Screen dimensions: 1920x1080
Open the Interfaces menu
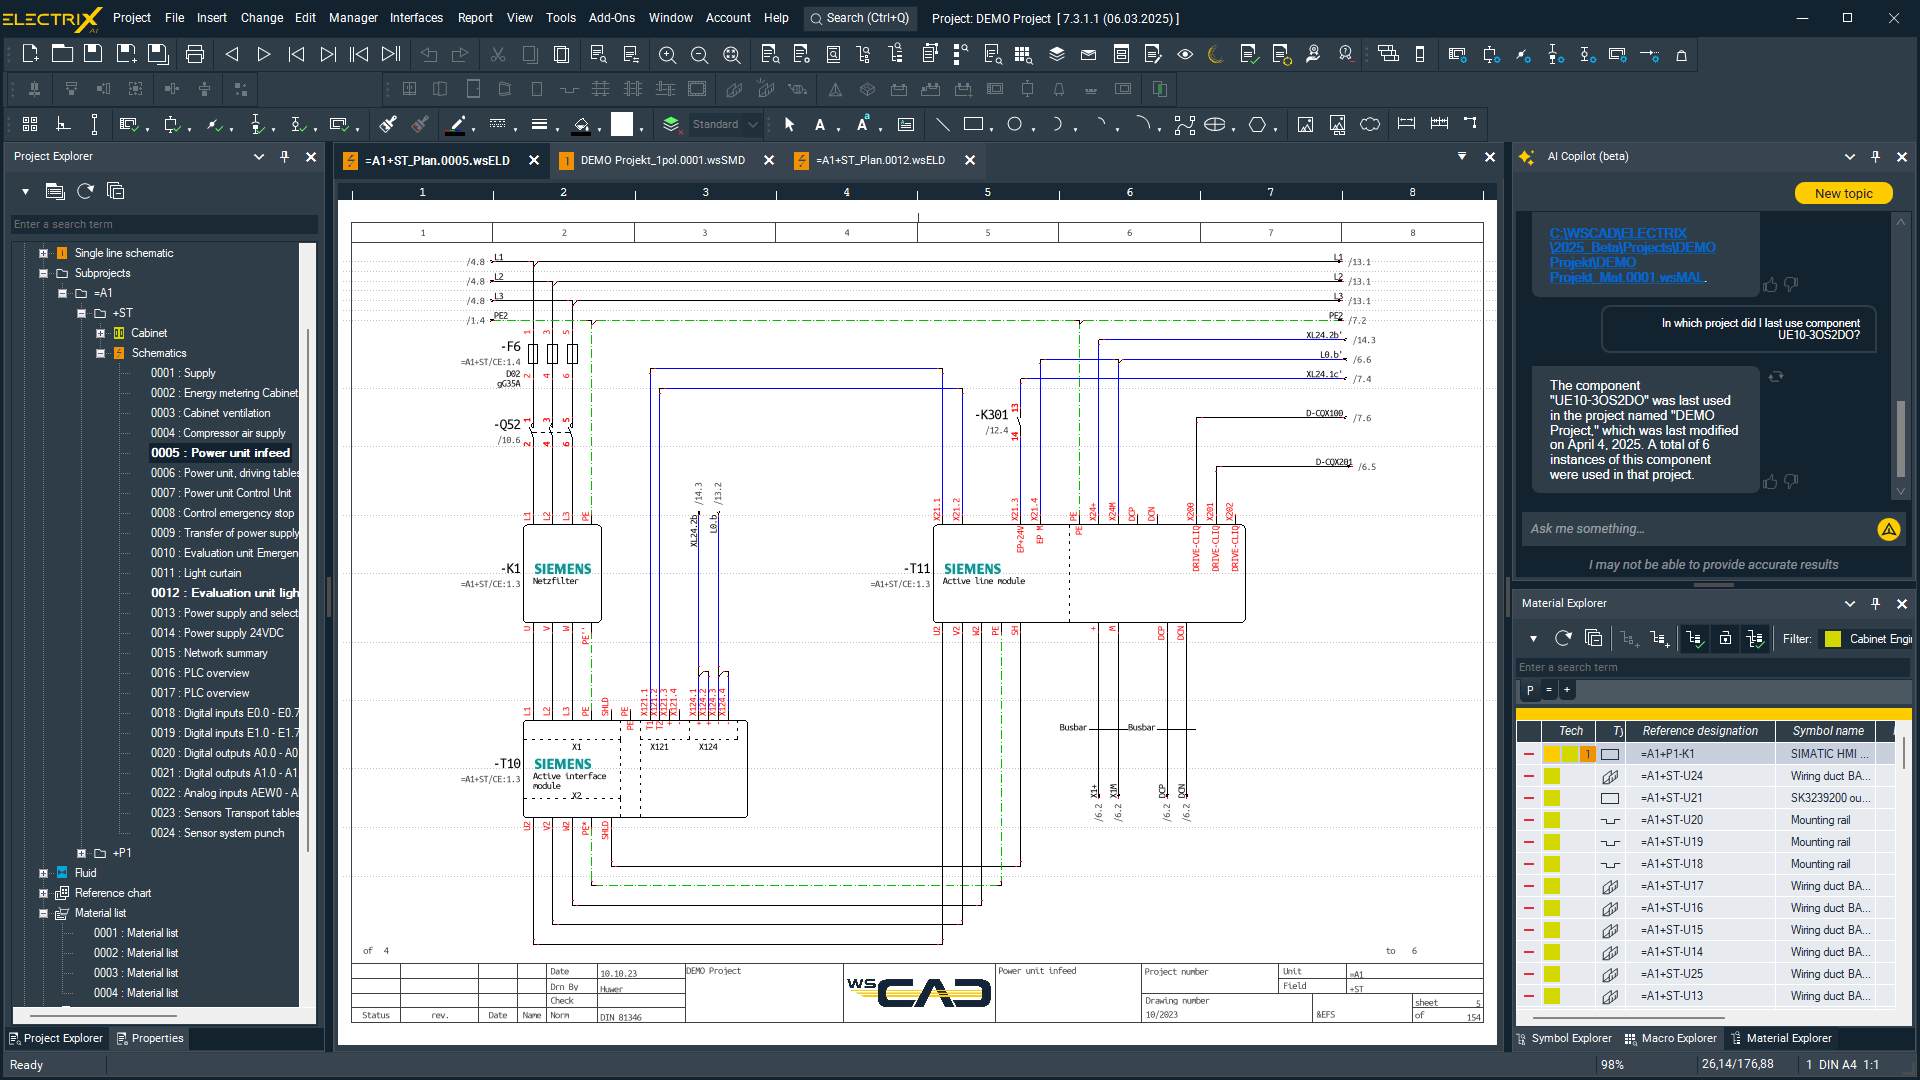click(x=416, y=18)
